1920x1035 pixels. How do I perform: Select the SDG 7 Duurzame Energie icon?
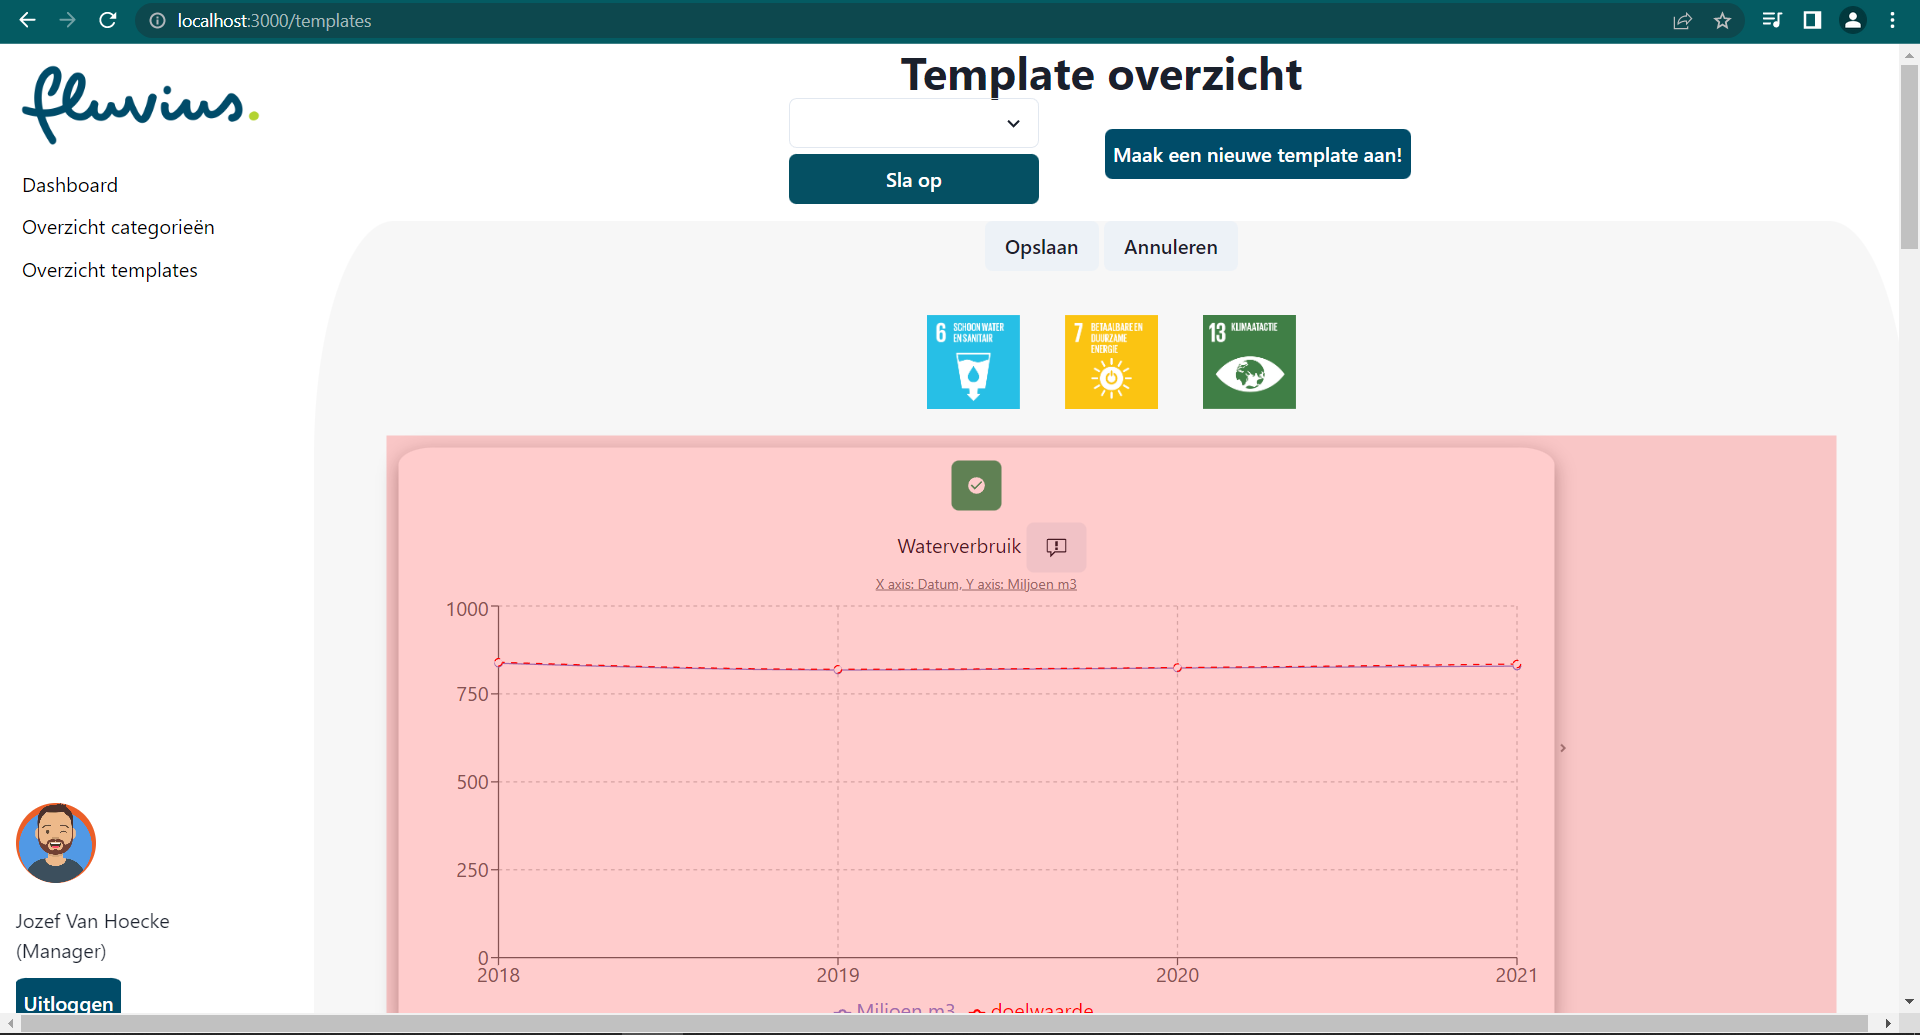click(x=1111, y=361)
